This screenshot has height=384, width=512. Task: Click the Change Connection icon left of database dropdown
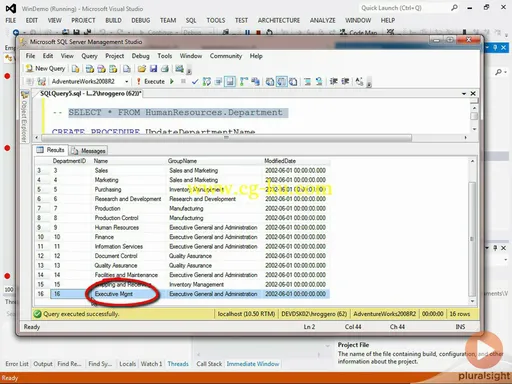point(42,82)
